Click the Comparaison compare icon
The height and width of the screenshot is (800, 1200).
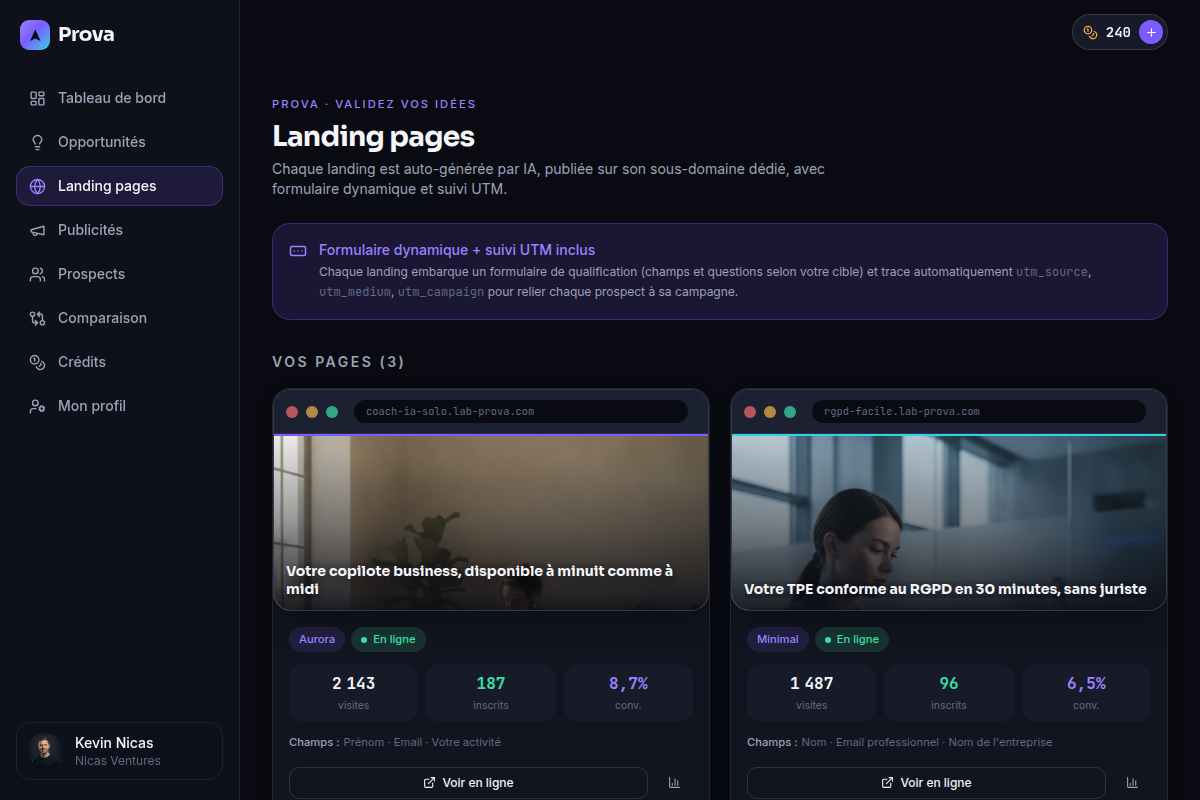click(x=38, y=318)
